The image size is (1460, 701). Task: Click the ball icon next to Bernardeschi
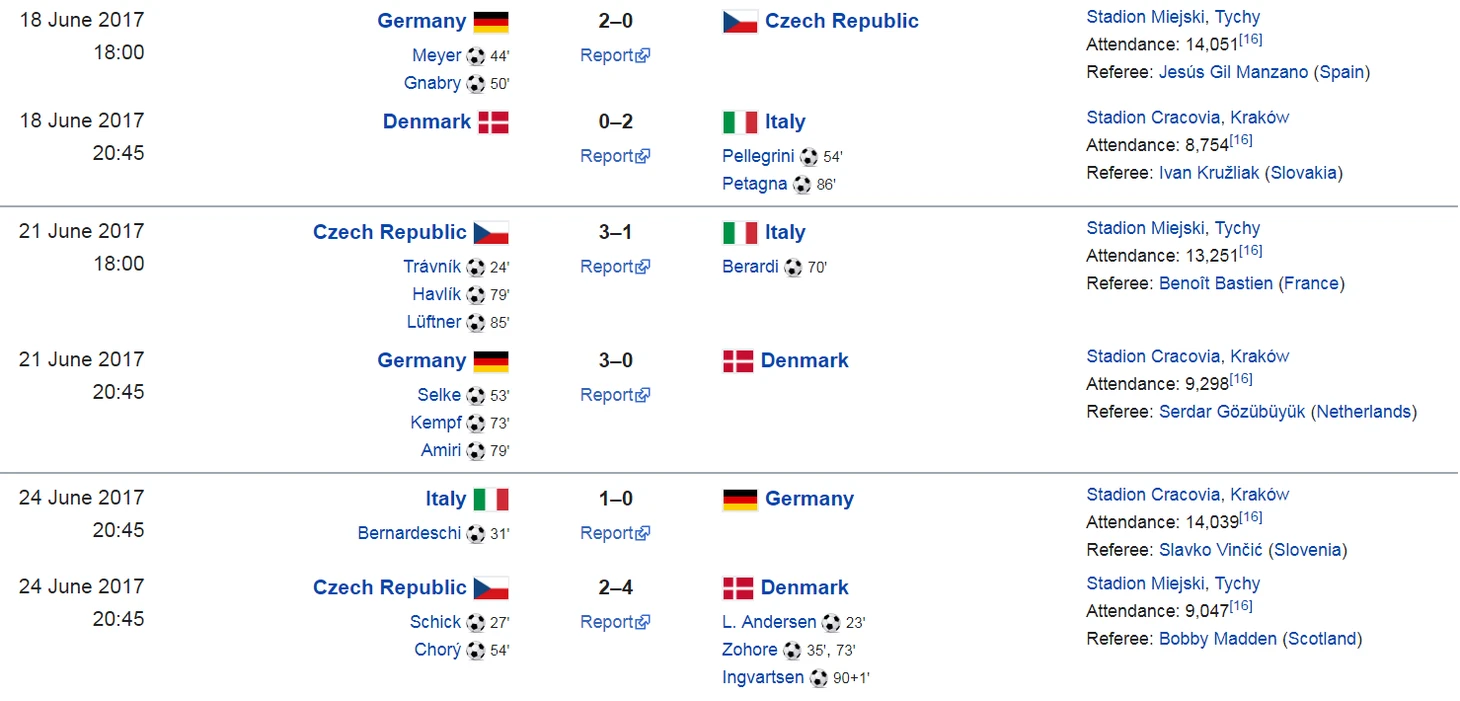(476, 534)
